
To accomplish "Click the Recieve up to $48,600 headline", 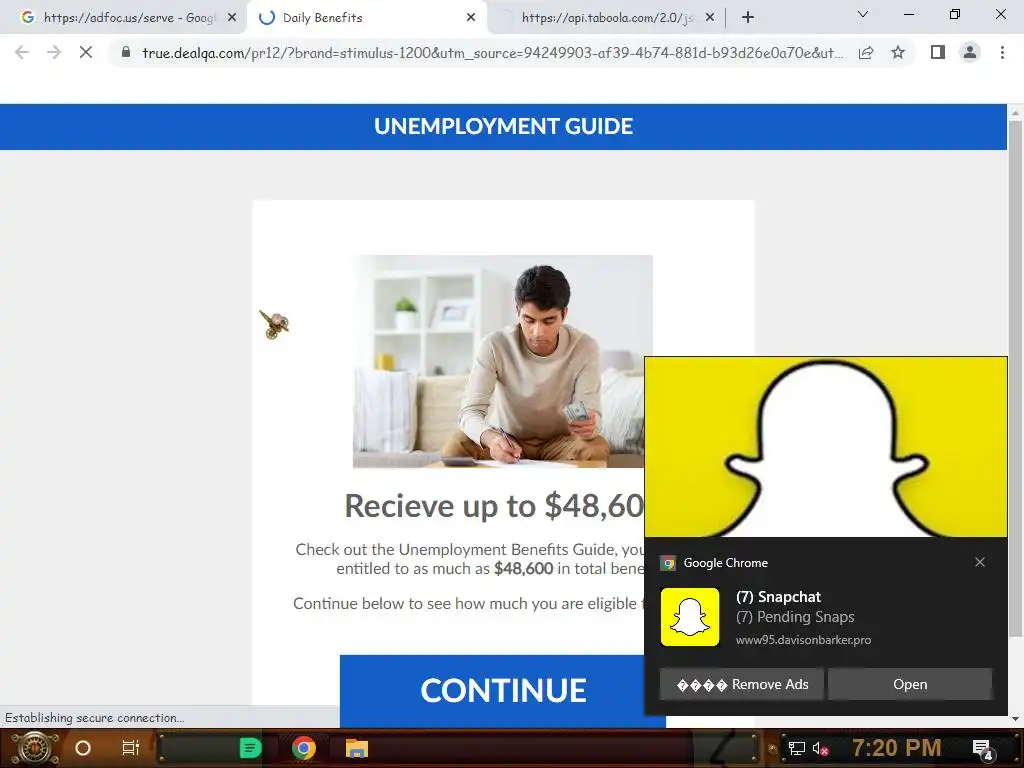I will point(494,505).
